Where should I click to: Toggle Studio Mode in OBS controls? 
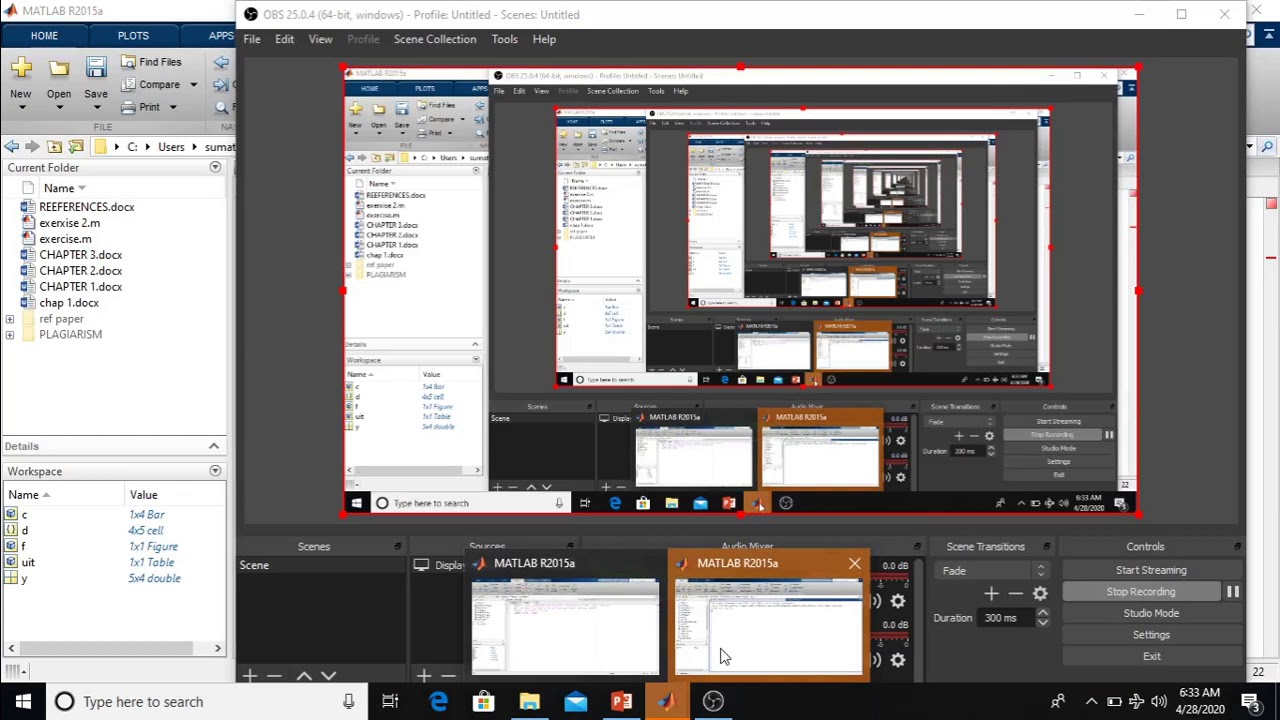1151,613
